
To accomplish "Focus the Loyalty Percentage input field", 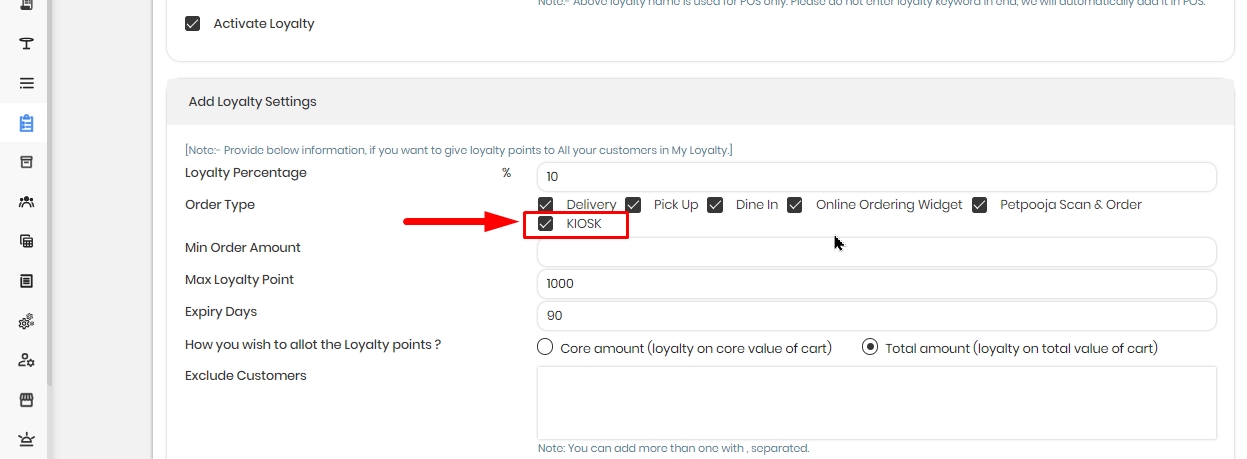I will click(877, 177).
